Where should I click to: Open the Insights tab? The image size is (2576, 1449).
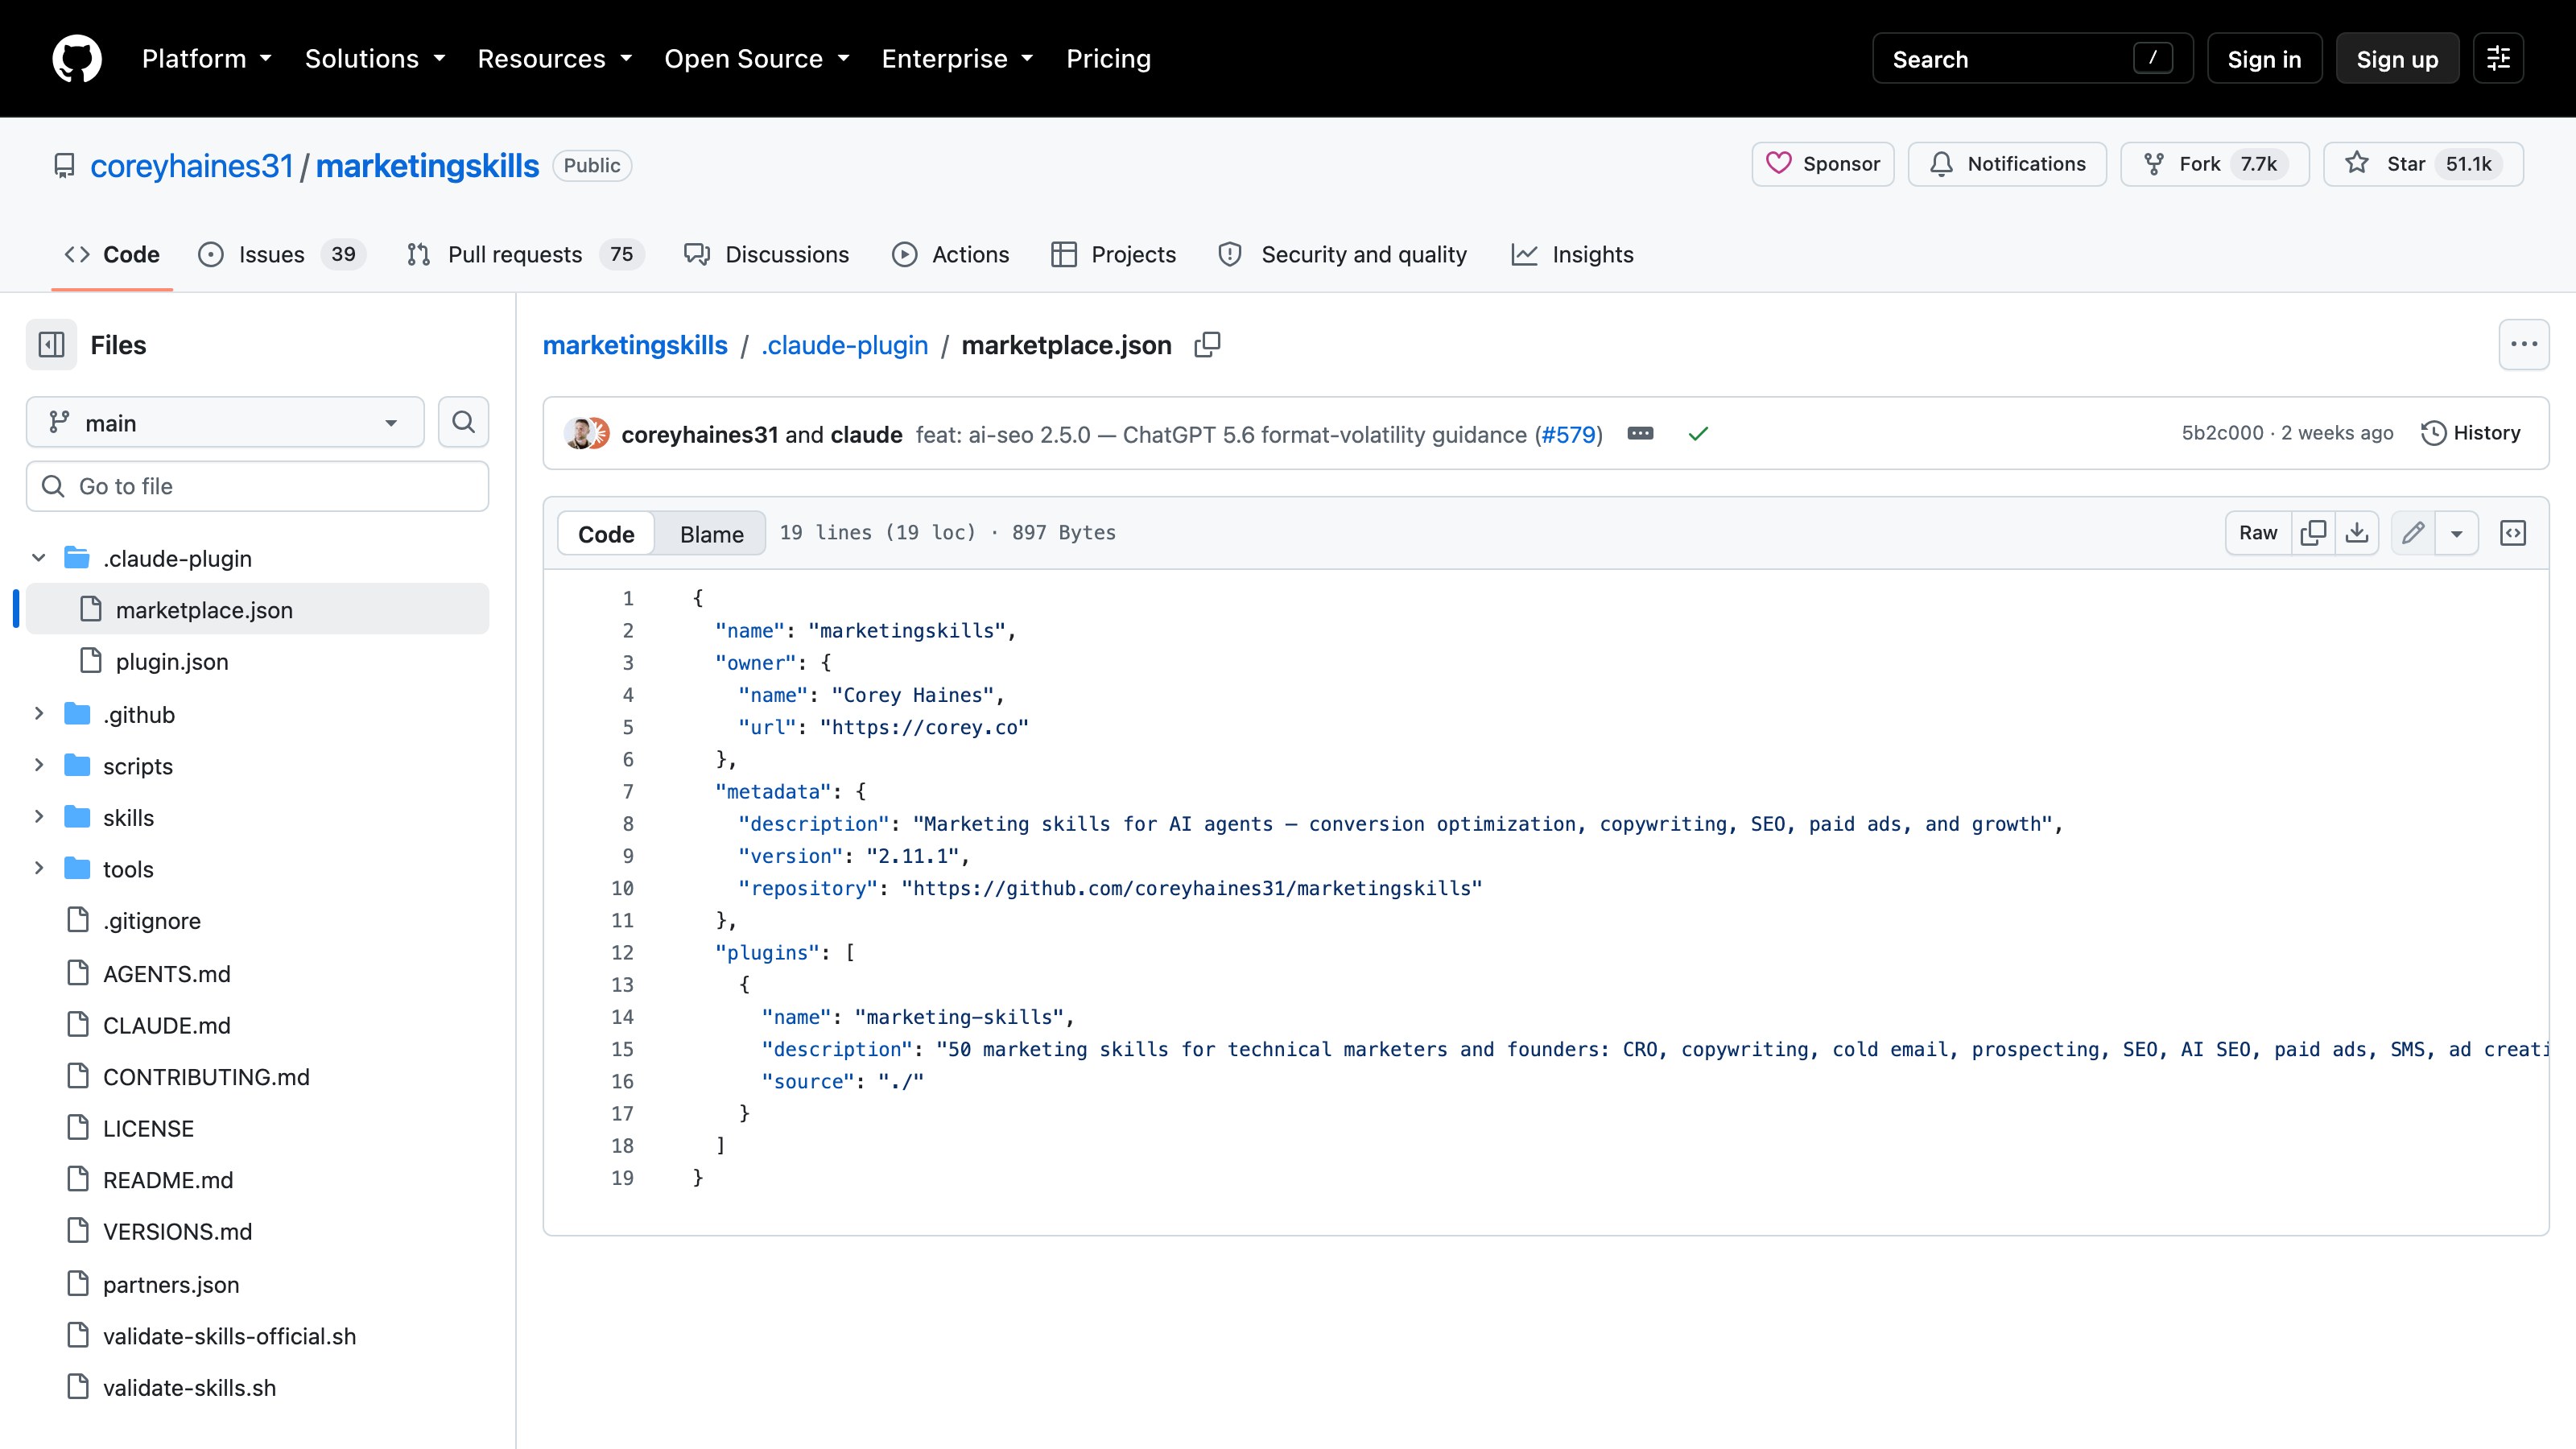pos(1572,254)
